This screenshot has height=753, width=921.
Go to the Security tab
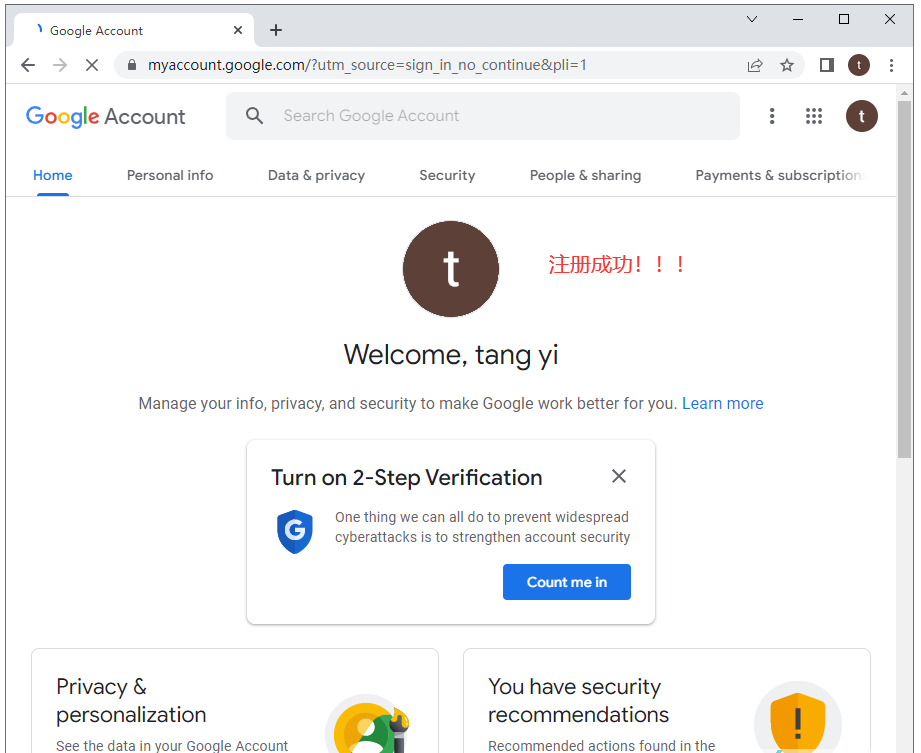coord(447,175)
